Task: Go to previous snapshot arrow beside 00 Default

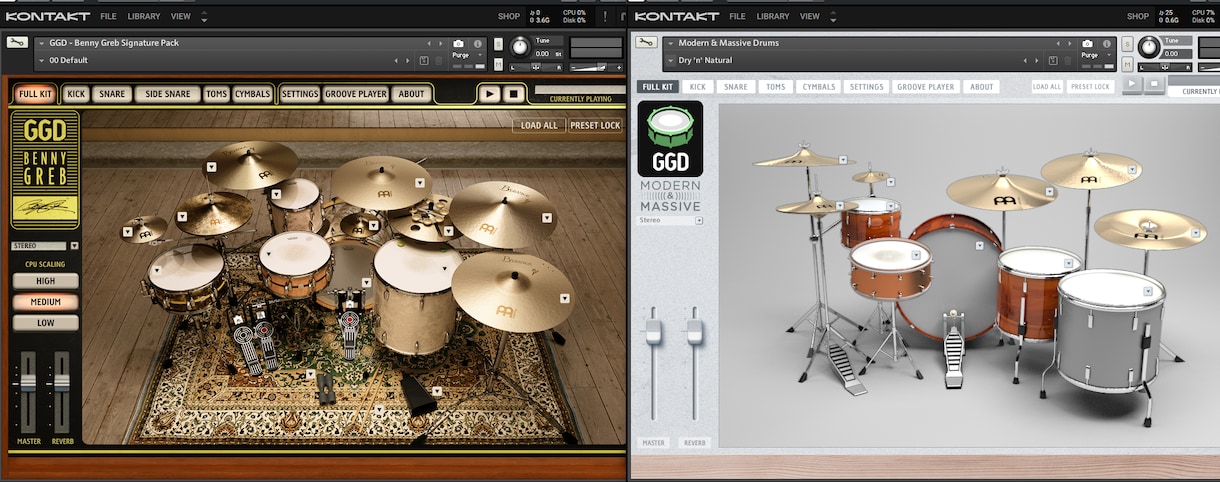Action: (396, 61)
